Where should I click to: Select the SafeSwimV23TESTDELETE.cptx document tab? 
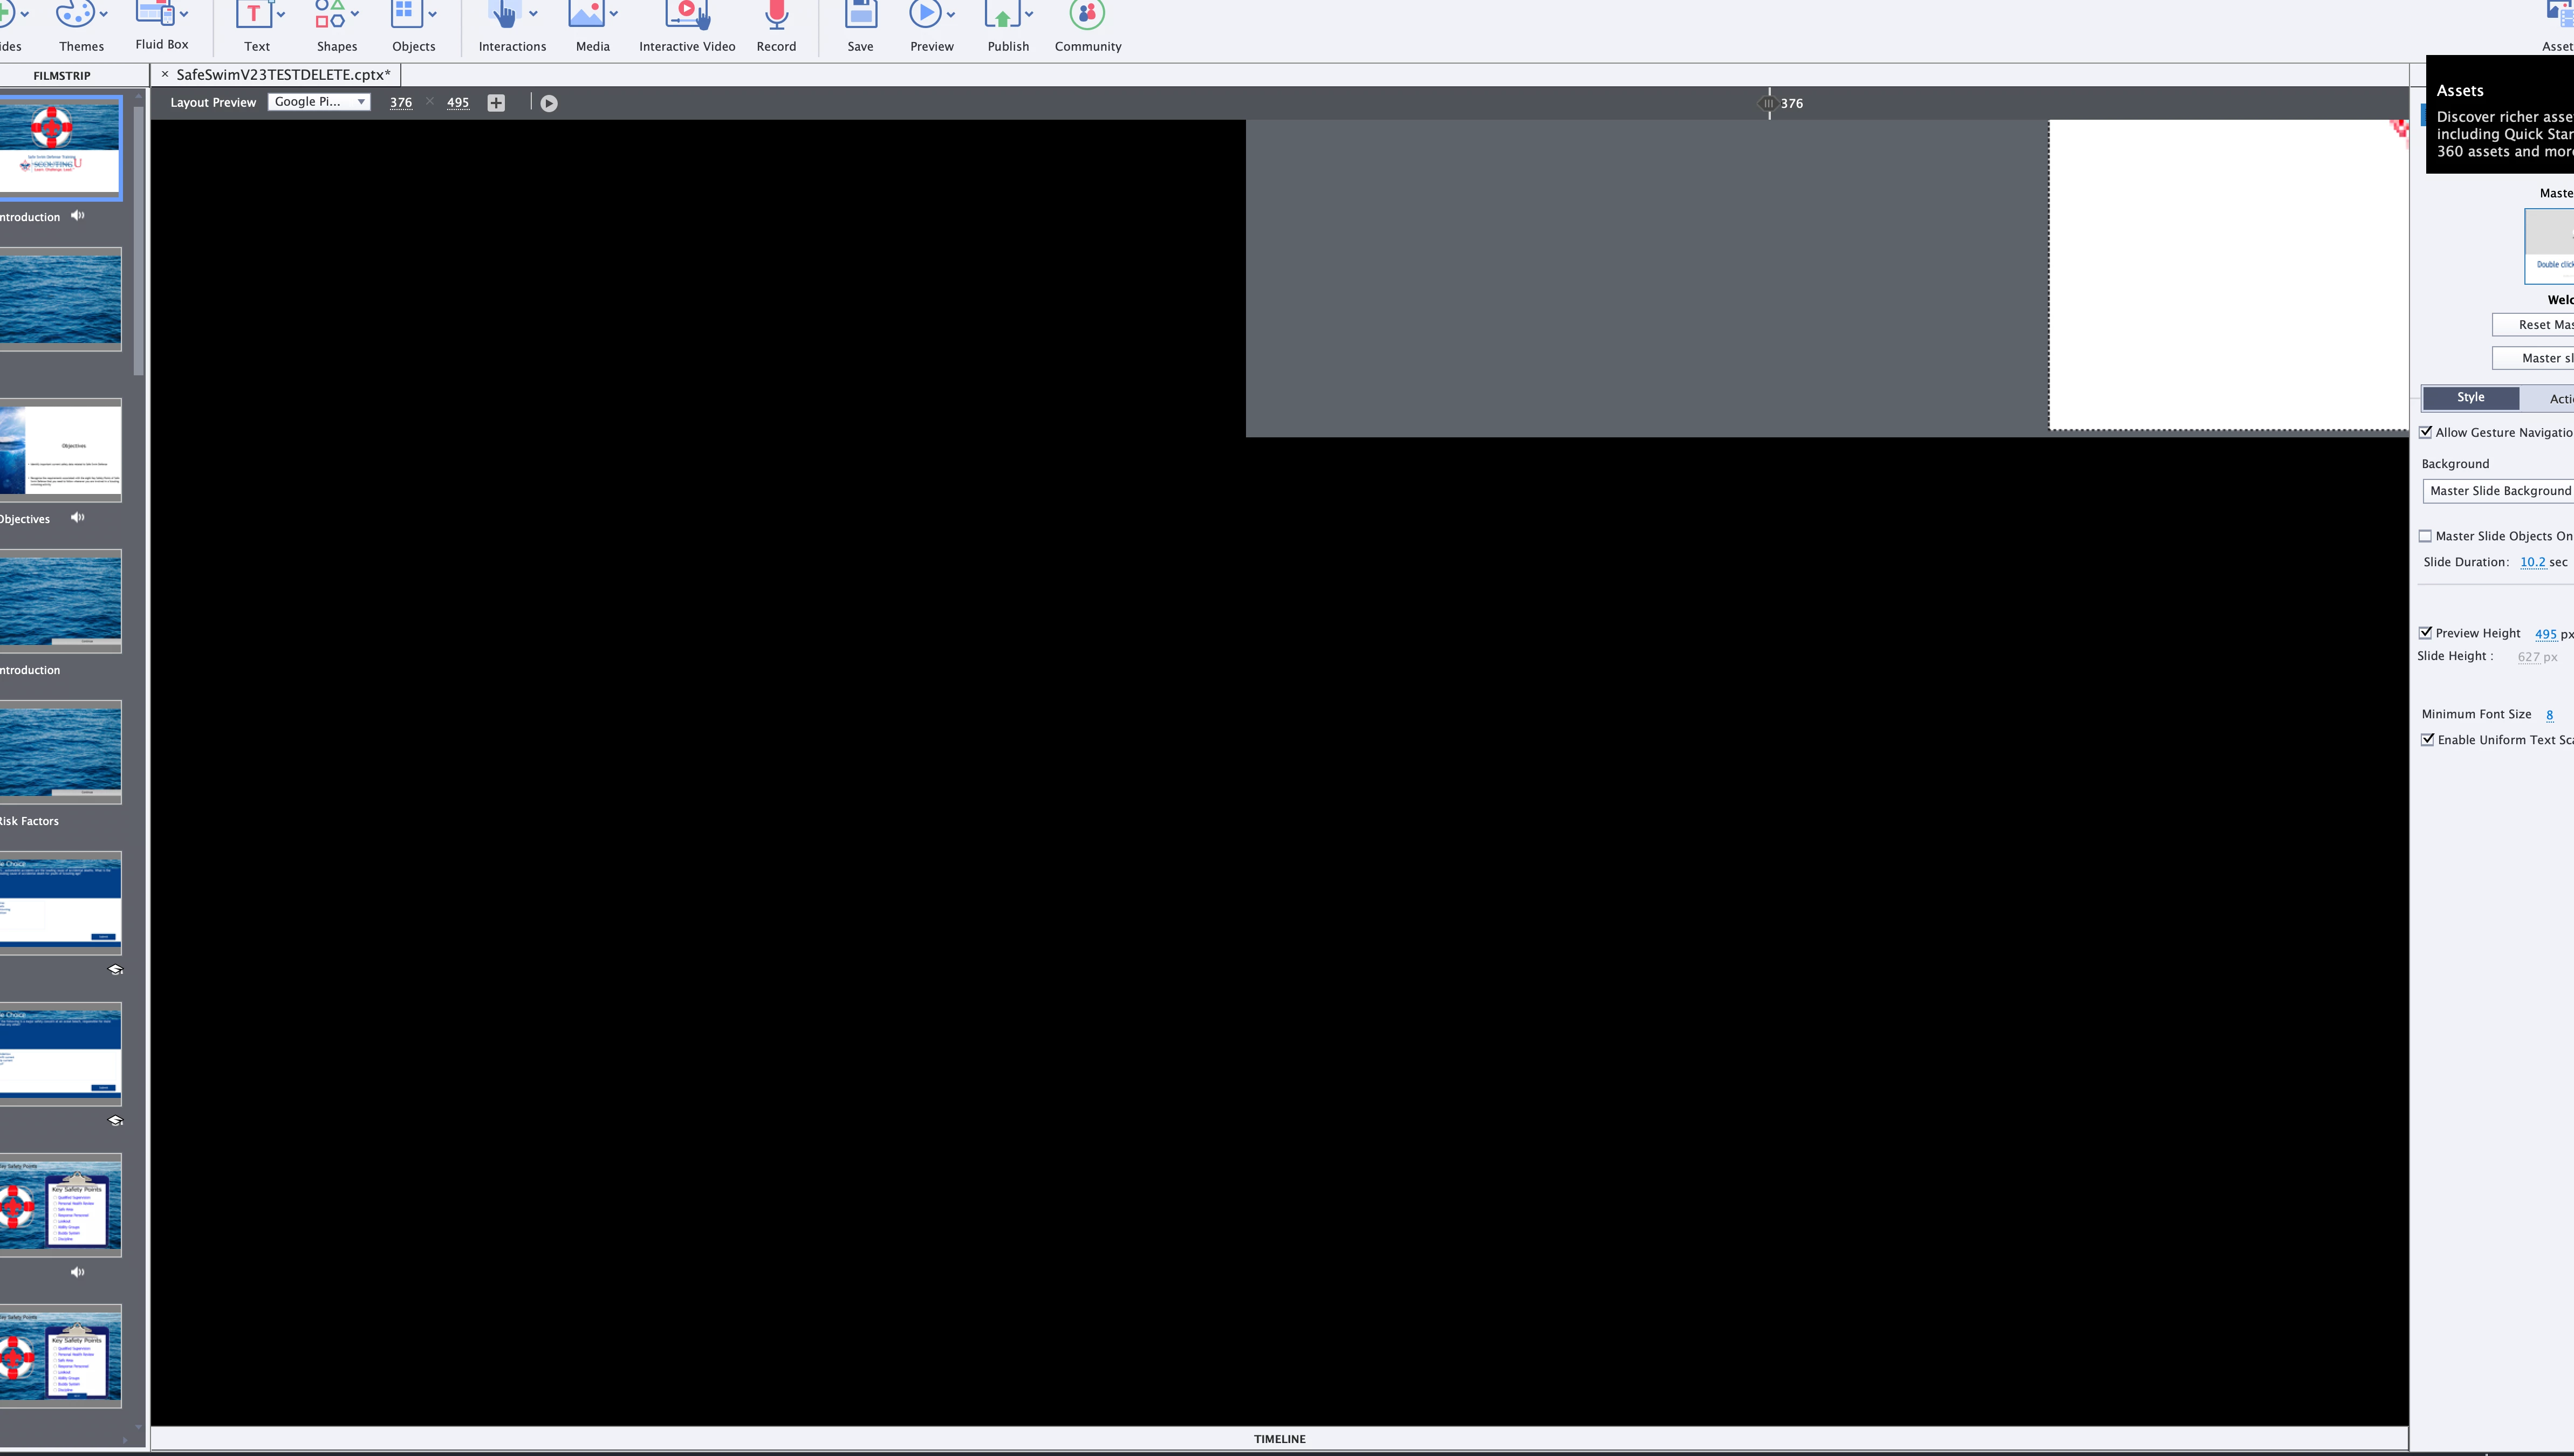tap(282, 75)
